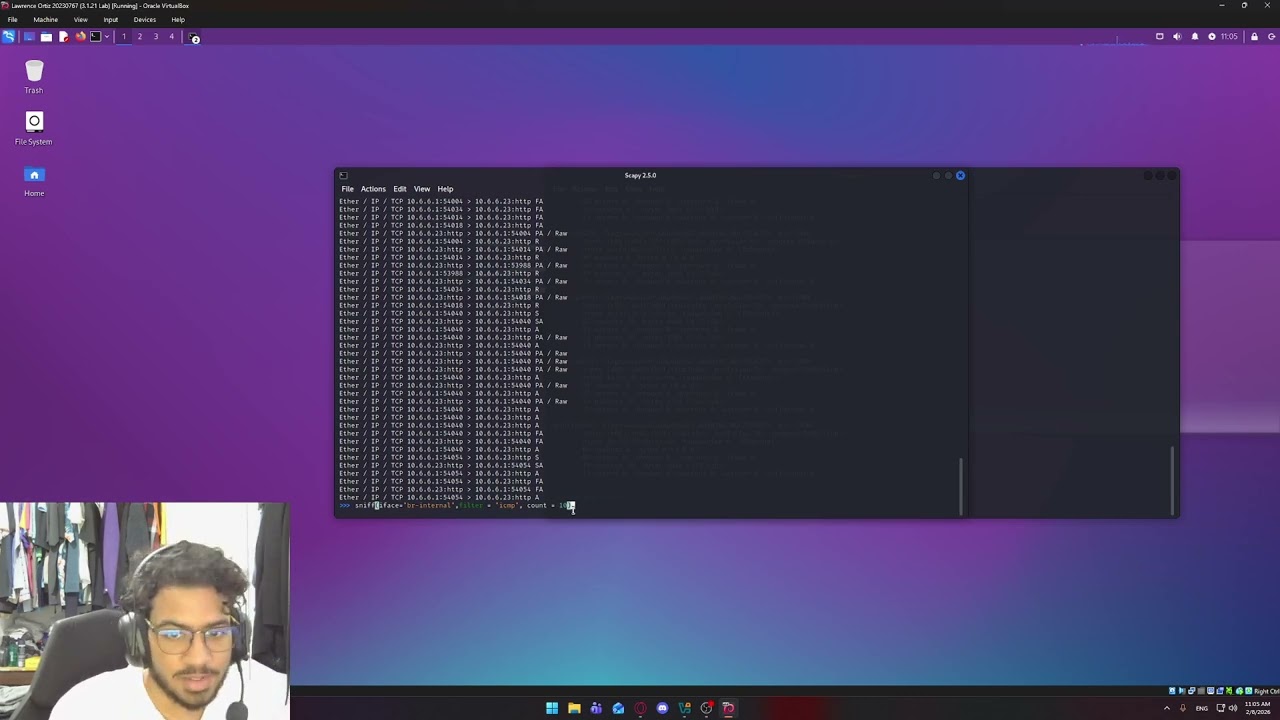The height and width of the screenshot is (720, 1280).
Task: Open the Scapy terminal View menu
Action: click(422, 189)
